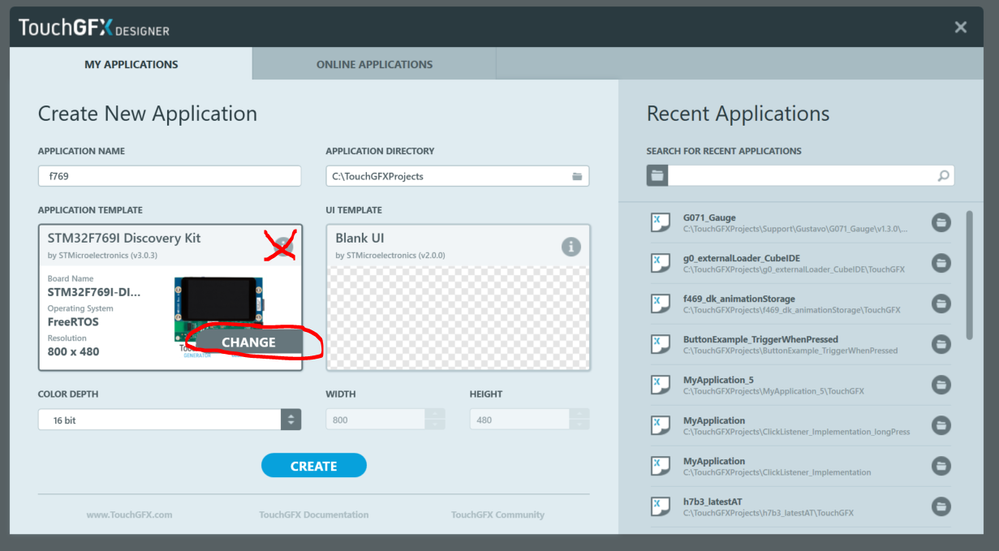999x551 pixels.
Task: Open the Color Depth dropdown
Action: pyautogui.click(x=291, y=420)
